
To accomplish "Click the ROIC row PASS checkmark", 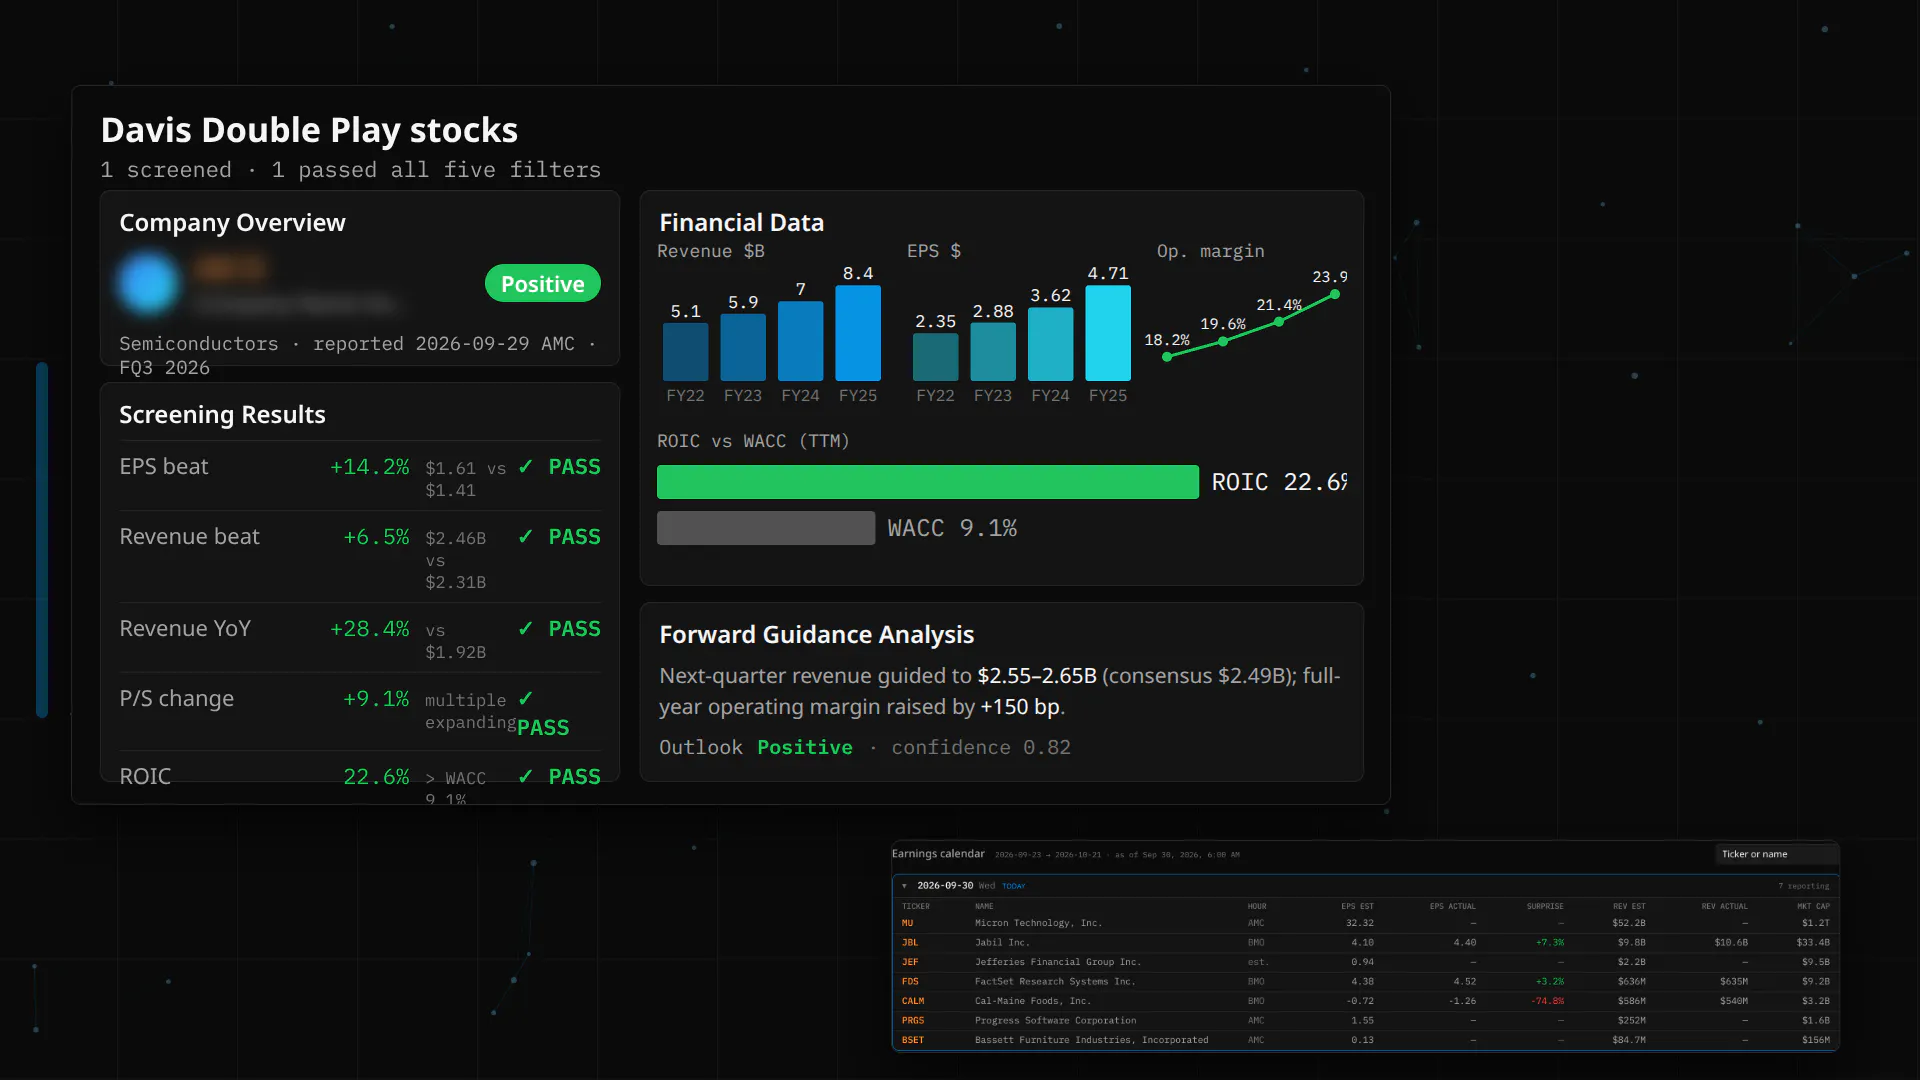I will pyautogui.click(x=526, y=777).
